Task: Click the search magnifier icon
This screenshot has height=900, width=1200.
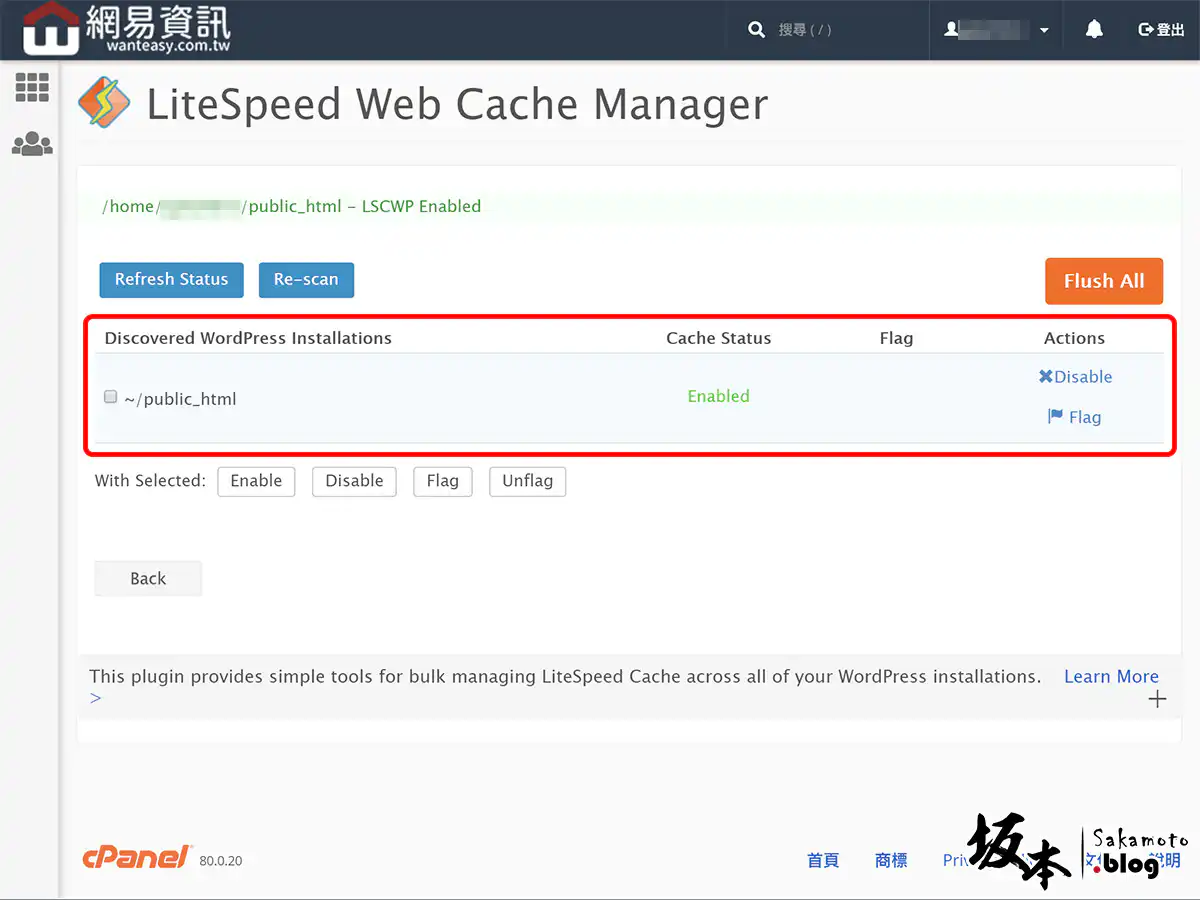Action: 756,30
